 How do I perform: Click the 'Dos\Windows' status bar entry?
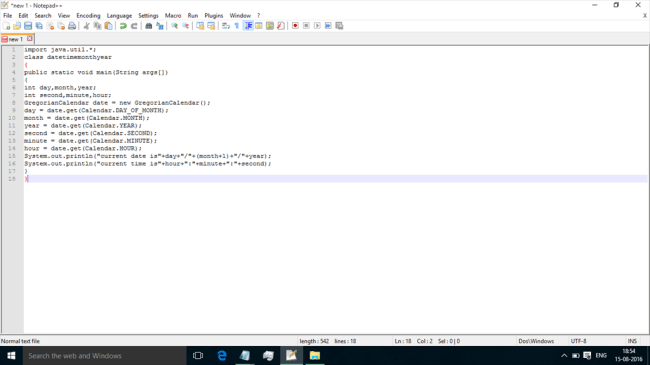point(536,341)
